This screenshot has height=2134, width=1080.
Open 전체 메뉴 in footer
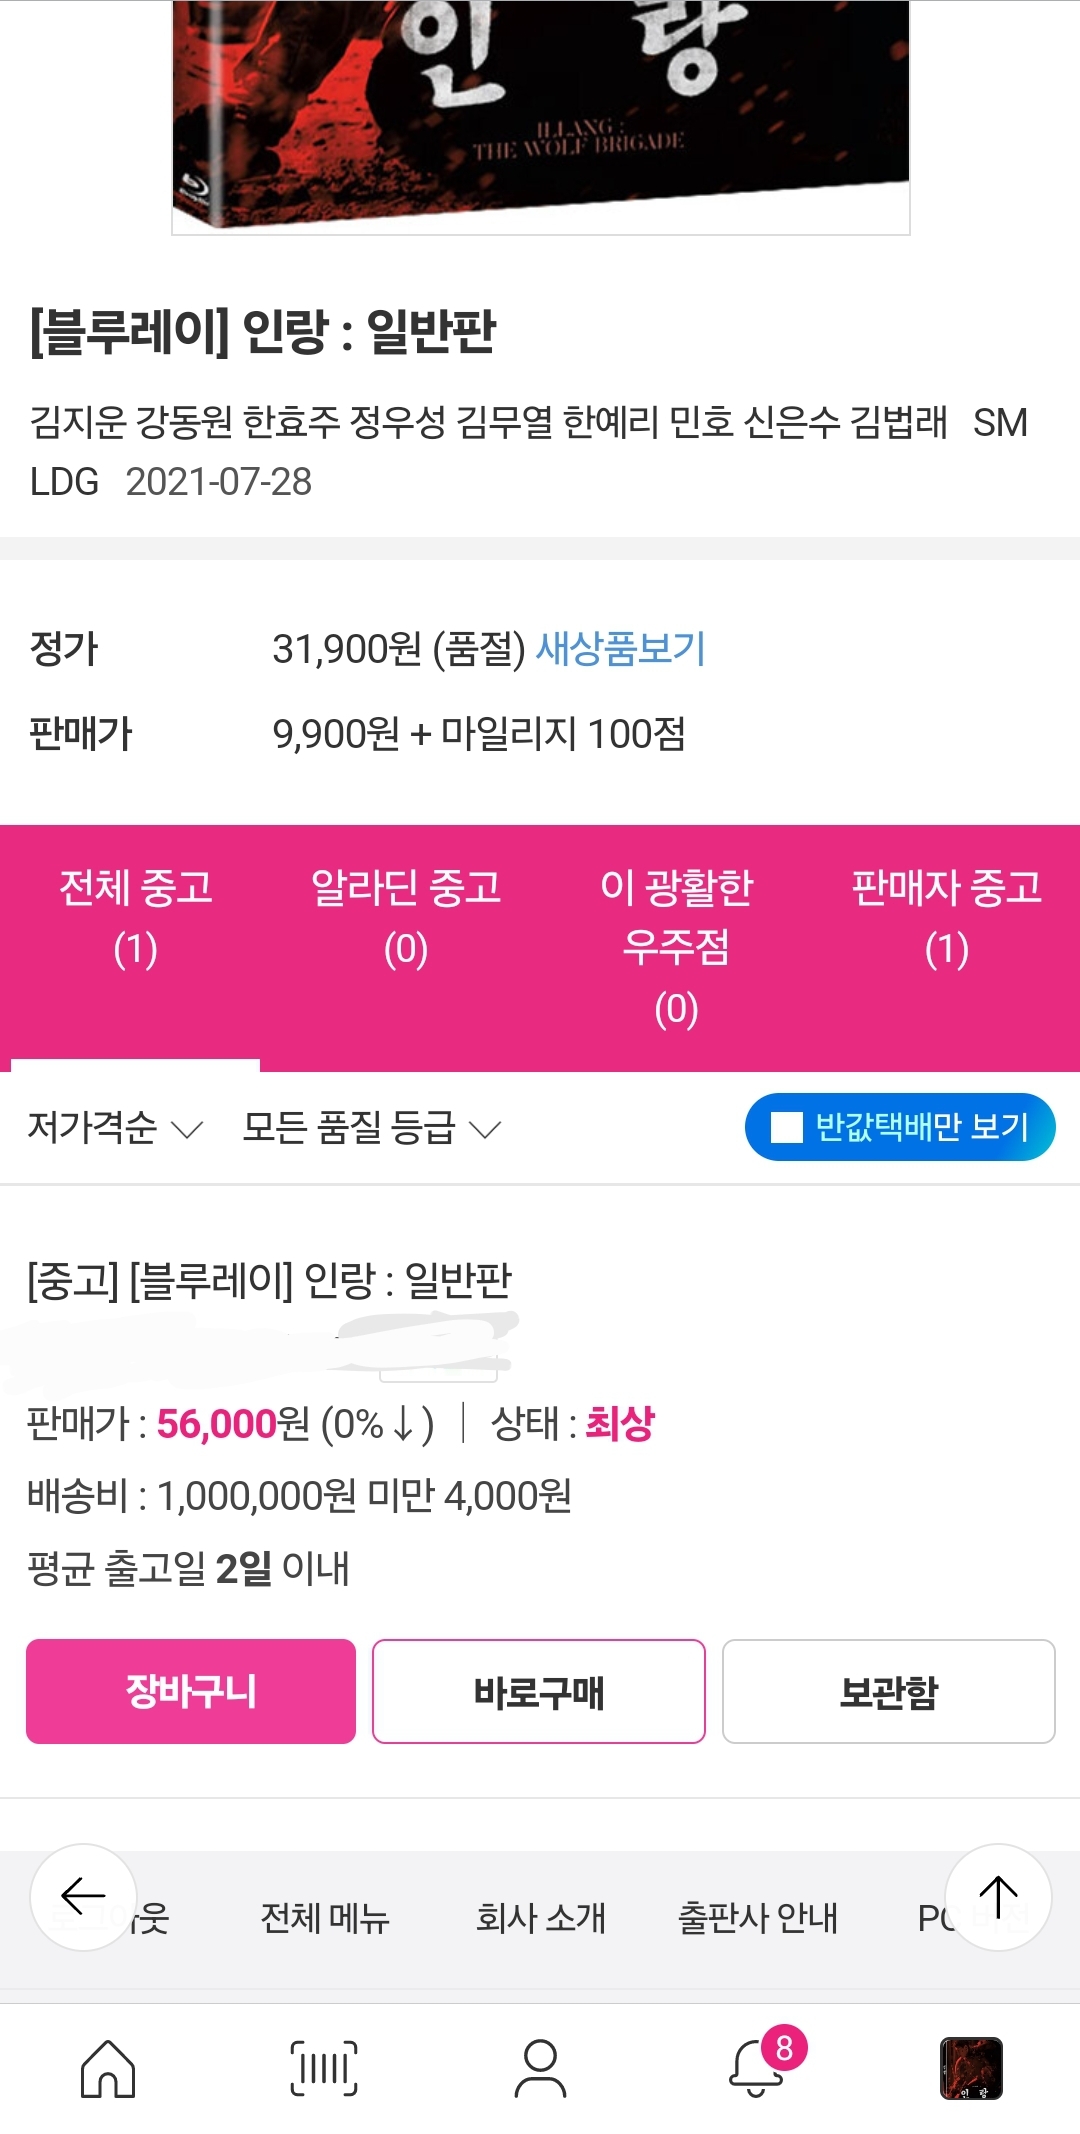324,1918
